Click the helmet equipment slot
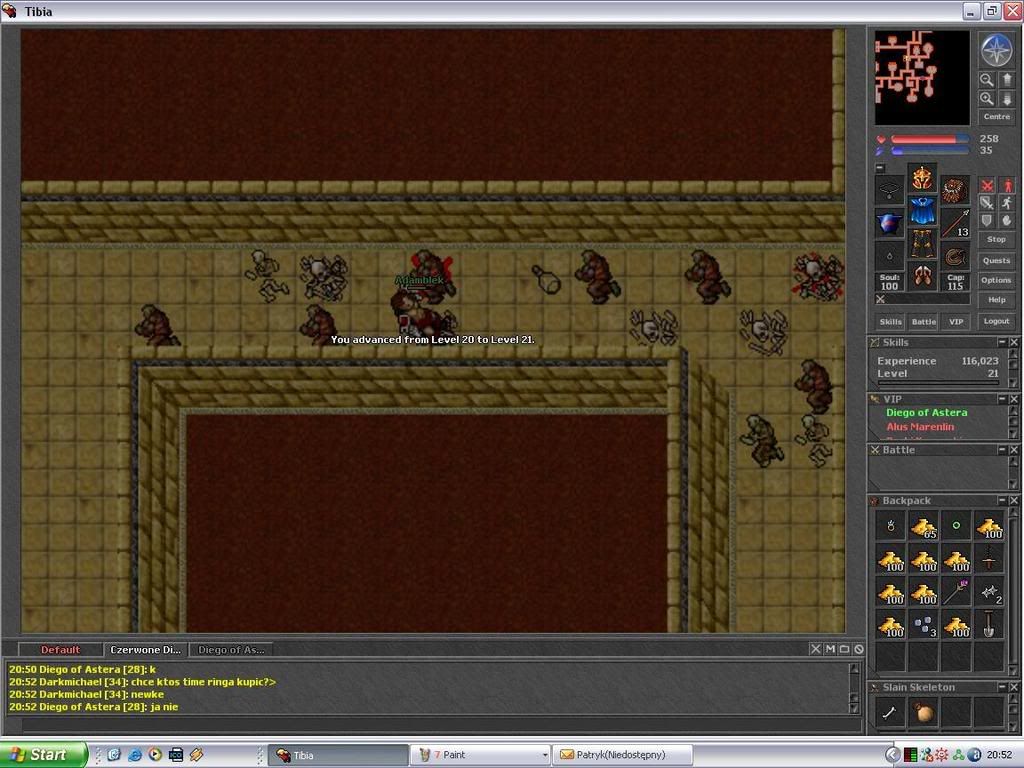 pyautogui.click(x=922, y=178)
